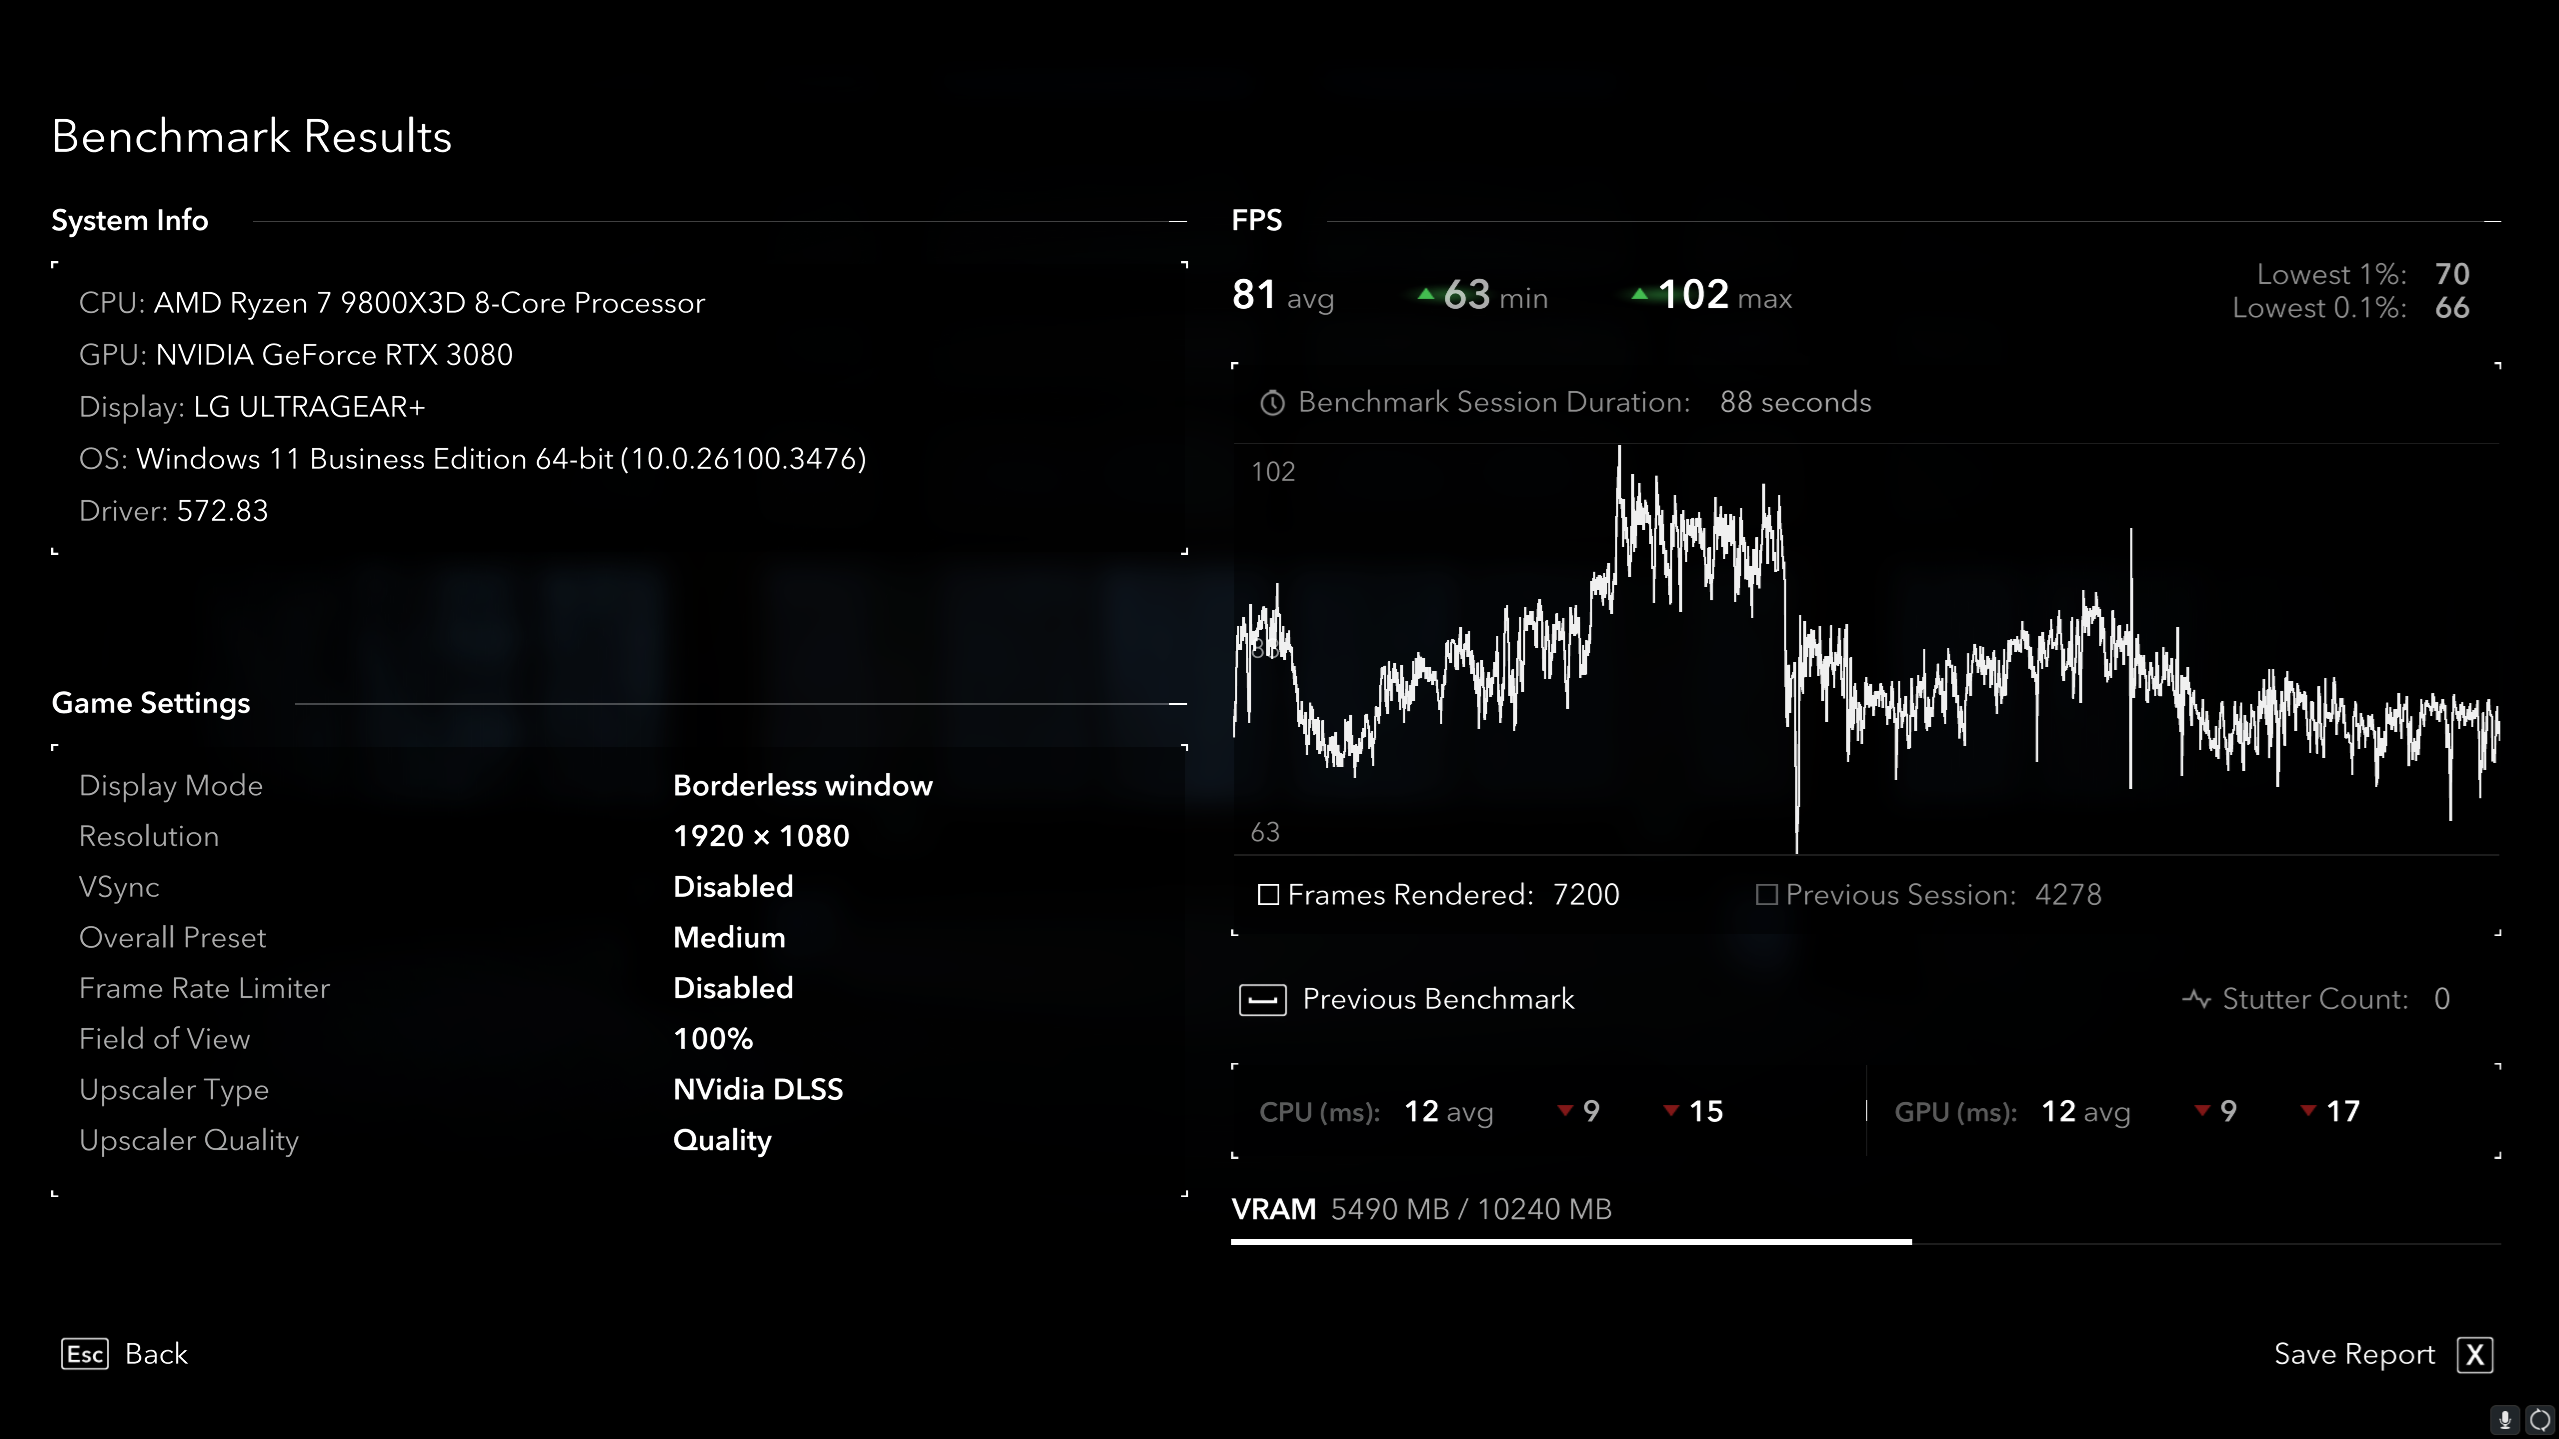Viewport: 2559px width, 1439px height.
Task: Click the Esc key icon
Action: 85,1354
